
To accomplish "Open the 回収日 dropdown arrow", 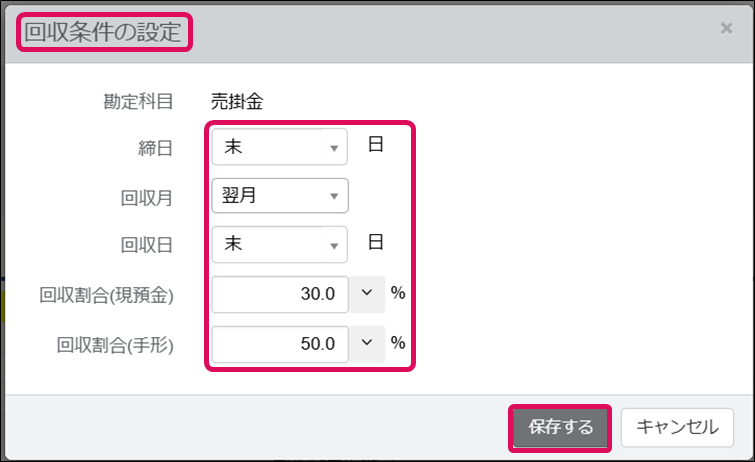I will (x=334, y=246).
